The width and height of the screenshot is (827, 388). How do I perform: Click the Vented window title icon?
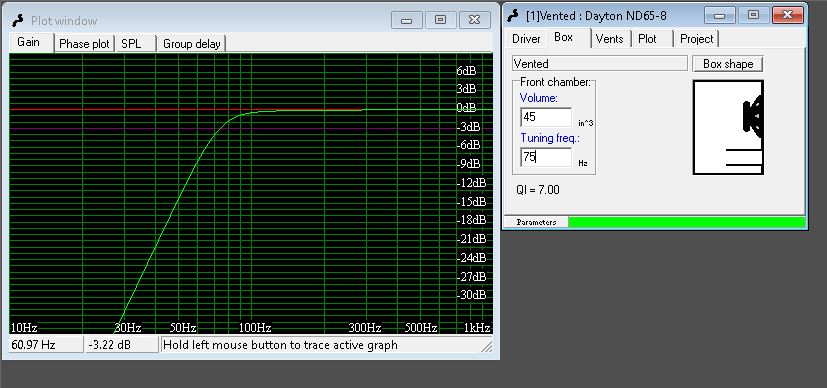click(x=513, y=16)
